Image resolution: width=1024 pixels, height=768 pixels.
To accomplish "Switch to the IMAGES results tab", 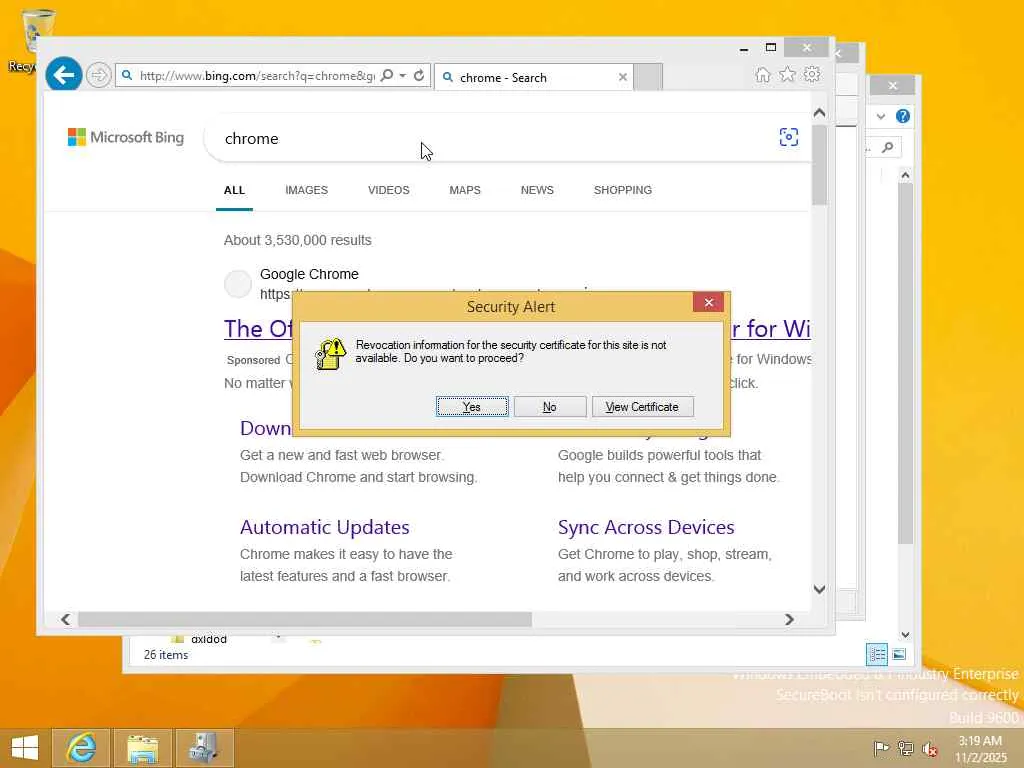I will pos(306,190).
